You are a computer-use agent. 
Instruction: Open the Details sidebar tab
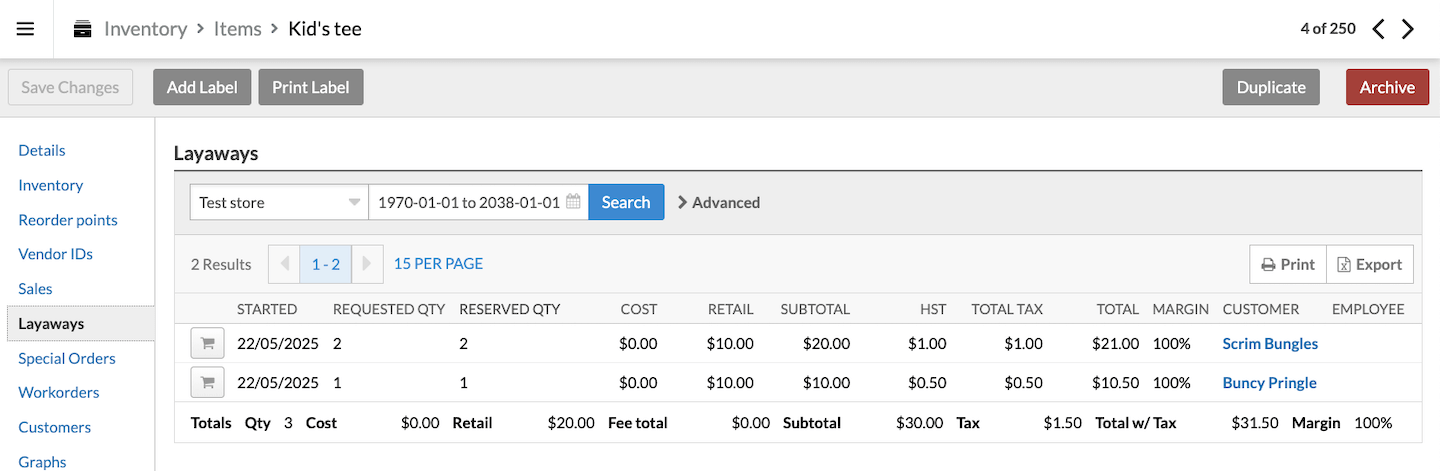pos(42,150)
